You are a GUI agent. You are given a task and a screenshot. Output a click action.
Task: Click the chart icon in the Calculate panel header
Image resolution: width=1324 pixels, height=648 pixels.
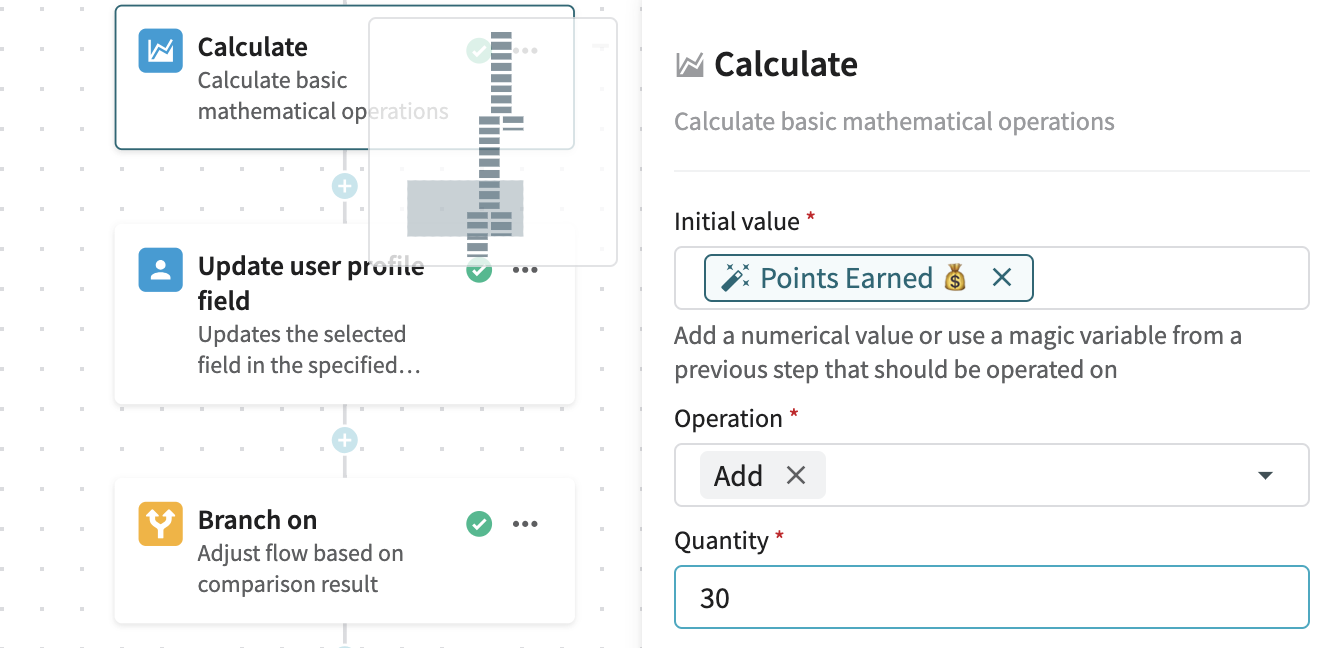(x=689, y=66)
